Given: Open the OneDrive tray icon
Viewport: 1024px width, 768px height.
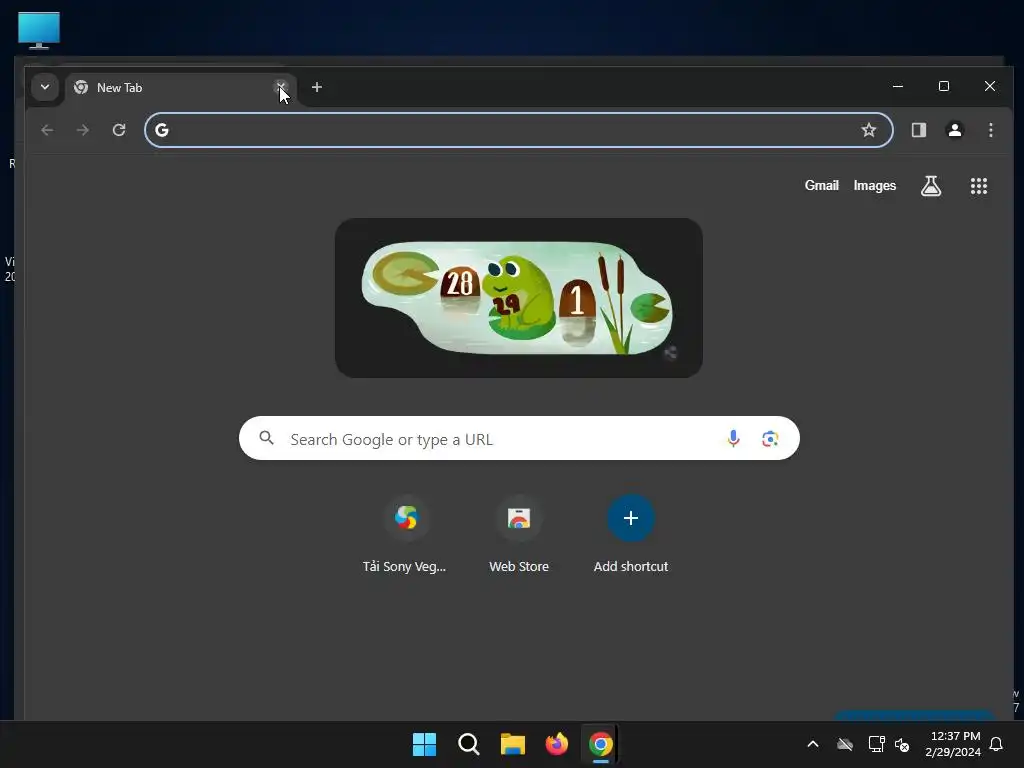Looking at the screenshot, I should [844, 744].
